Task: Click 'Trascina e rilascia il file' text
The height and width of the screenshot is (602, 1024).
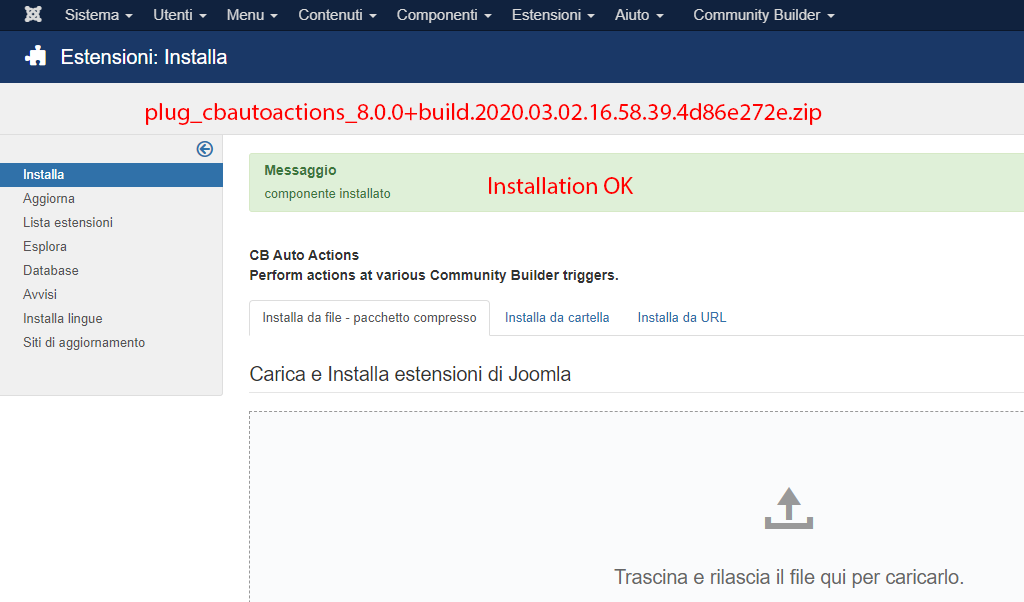Action: point(789,577)
